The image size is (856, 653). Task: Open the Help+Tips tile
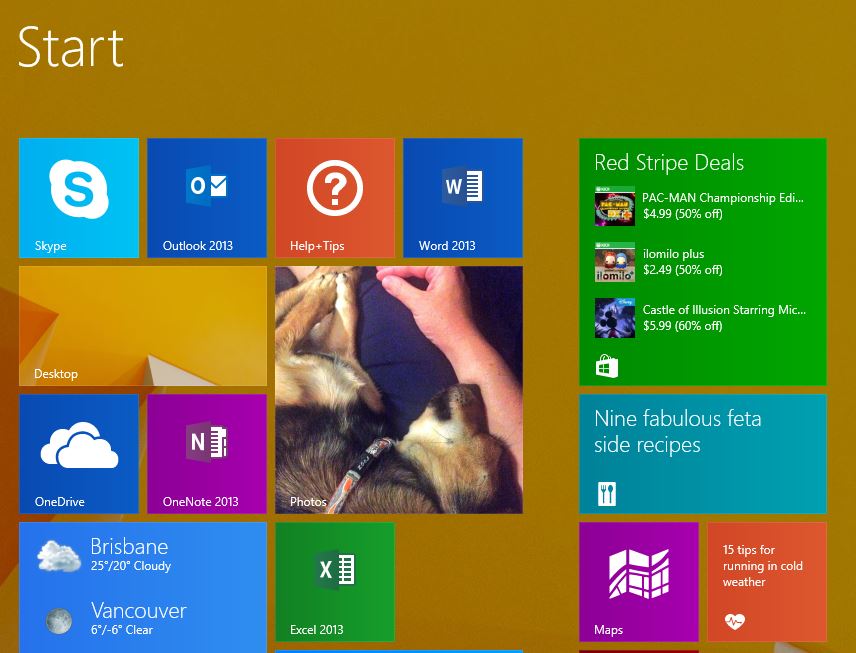tap(335, 198)
